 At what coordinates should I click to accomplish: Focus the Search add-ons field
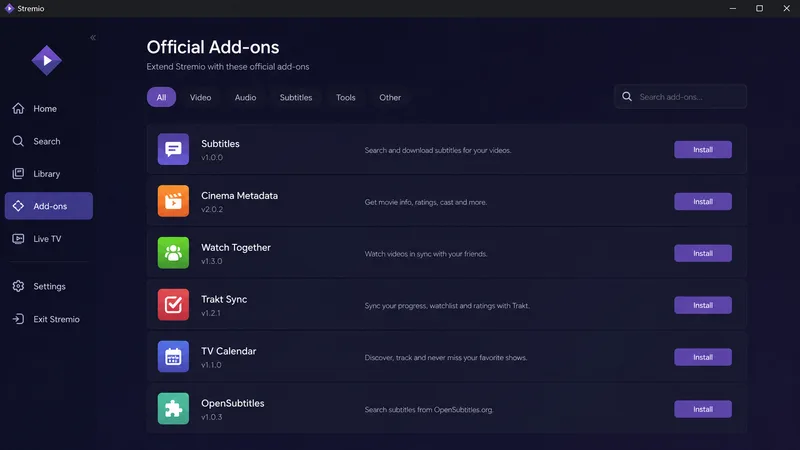click(681, 96)
